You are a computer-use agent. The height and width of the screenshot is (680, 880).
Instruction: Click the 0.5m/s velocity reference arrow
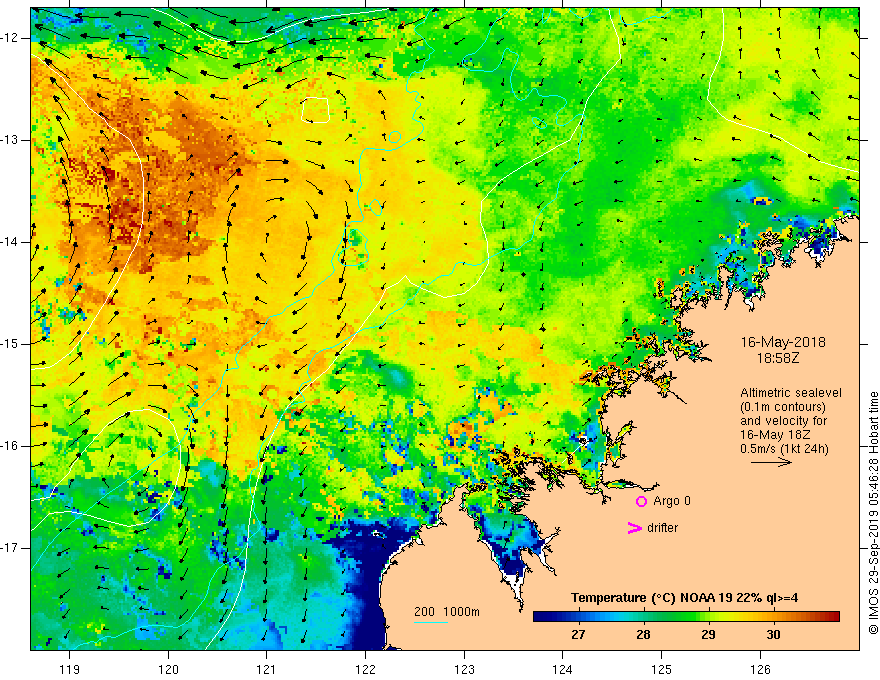click(x=771, y=462)
